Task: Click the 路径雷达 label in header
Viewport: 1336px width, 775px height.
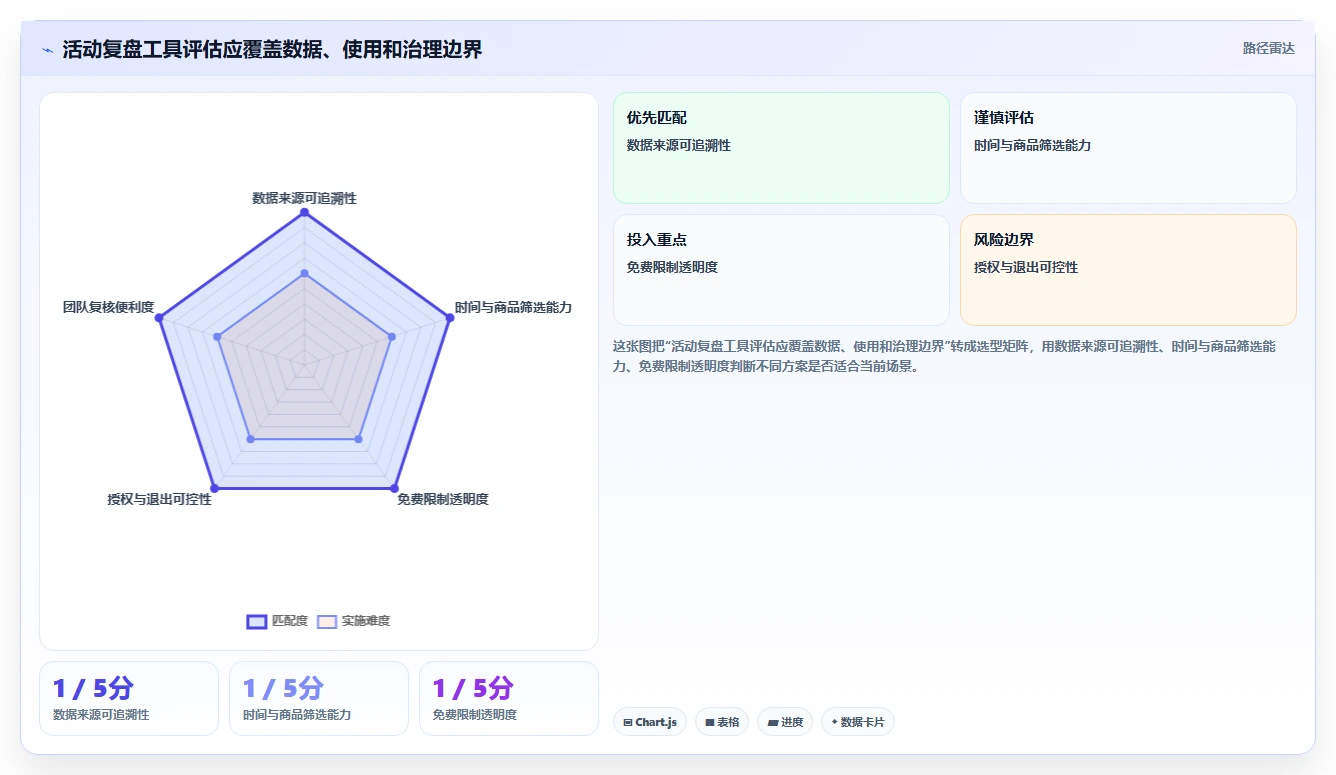Action: [1268, 48]
